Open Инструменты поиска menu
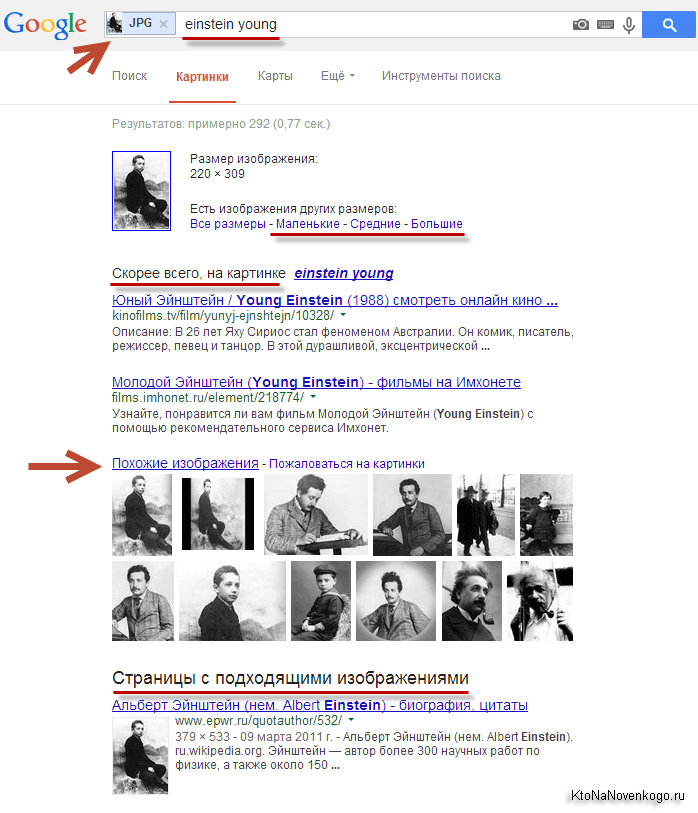Viewport: 698px width, 813px height. (x=441, y=76)
